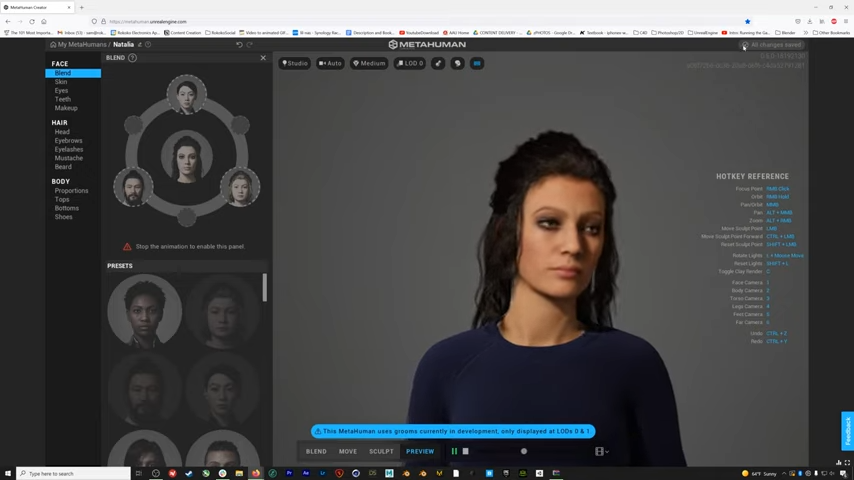Select the top blend circle face

point(186,95)
